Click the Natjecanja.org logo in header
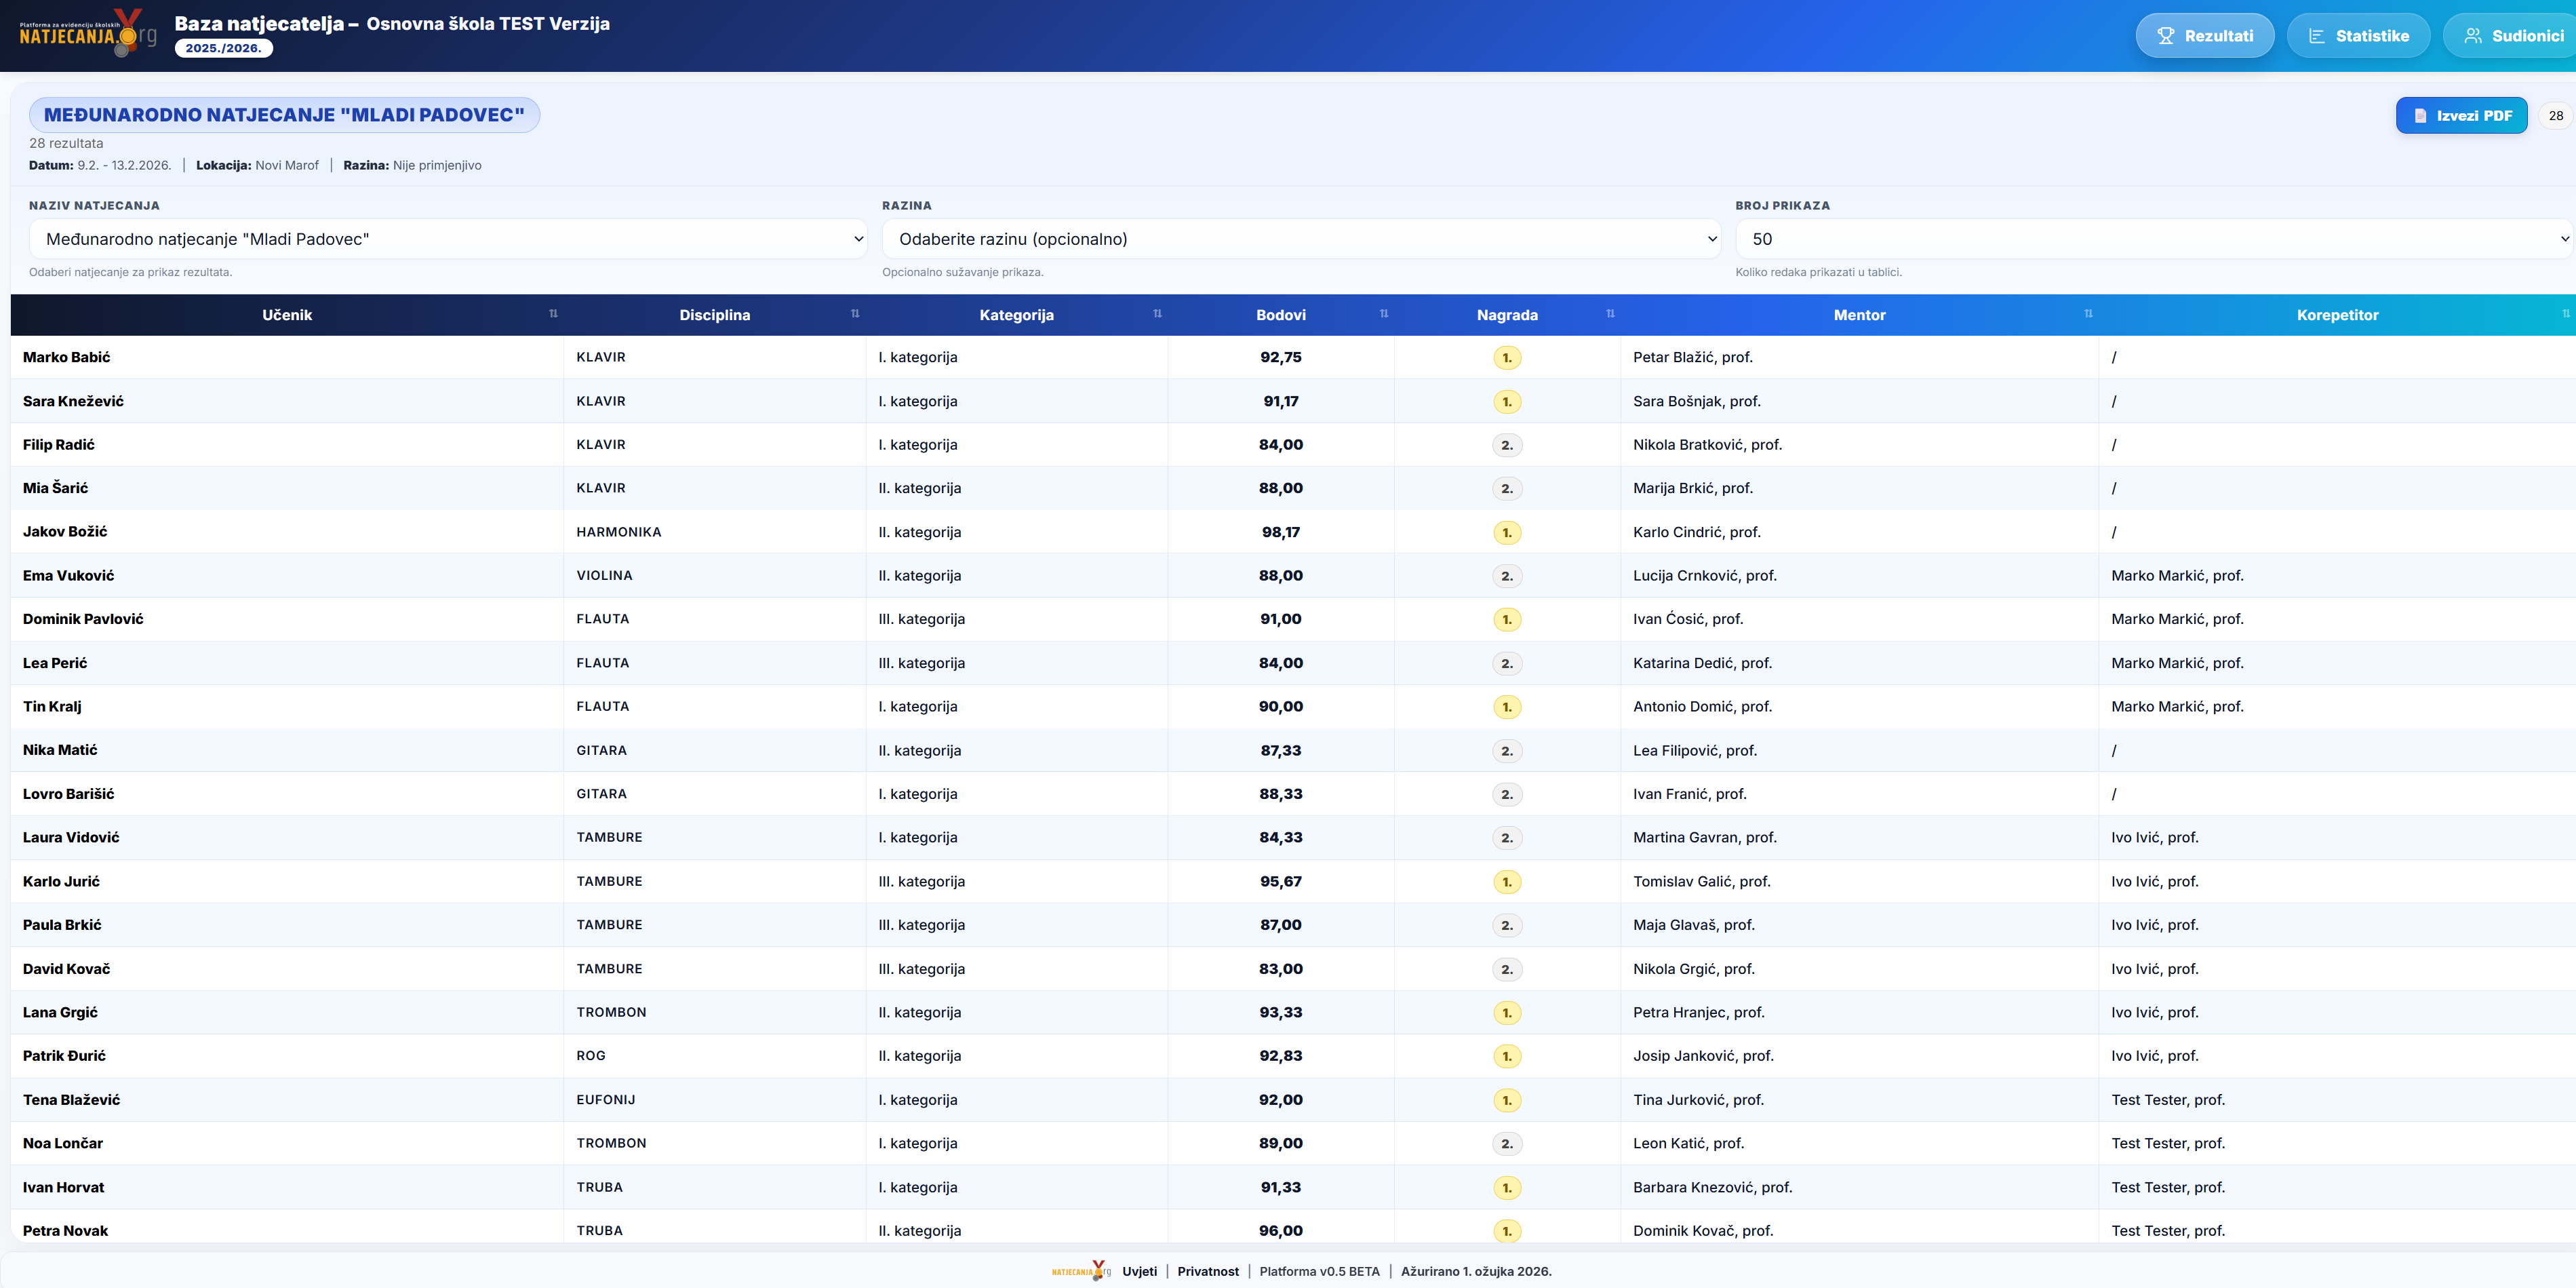This screenshot has height=1288, width=2576. tap(88, 34)
